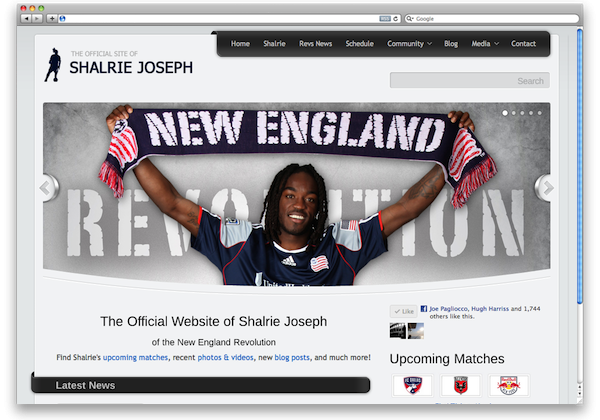Open the Blog menu item
600x420 pixels.
coord(451,44)
